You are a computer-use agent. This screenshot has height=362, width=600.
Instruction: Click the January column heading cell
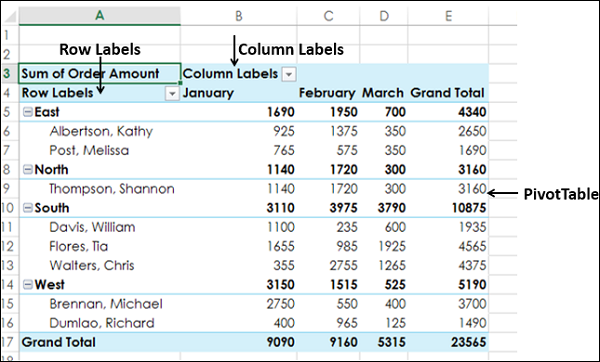click(239, 93)
